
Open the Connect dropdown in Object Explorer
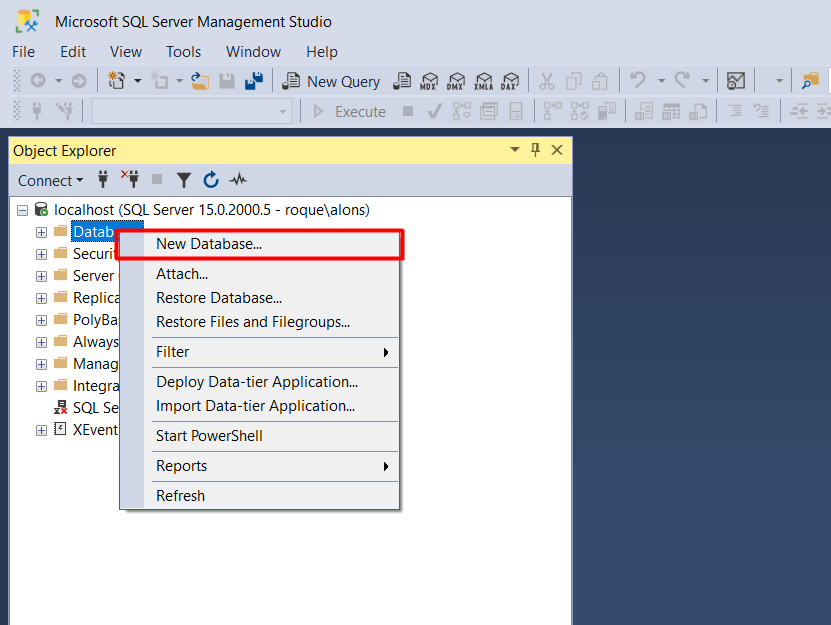click(51, 180)
